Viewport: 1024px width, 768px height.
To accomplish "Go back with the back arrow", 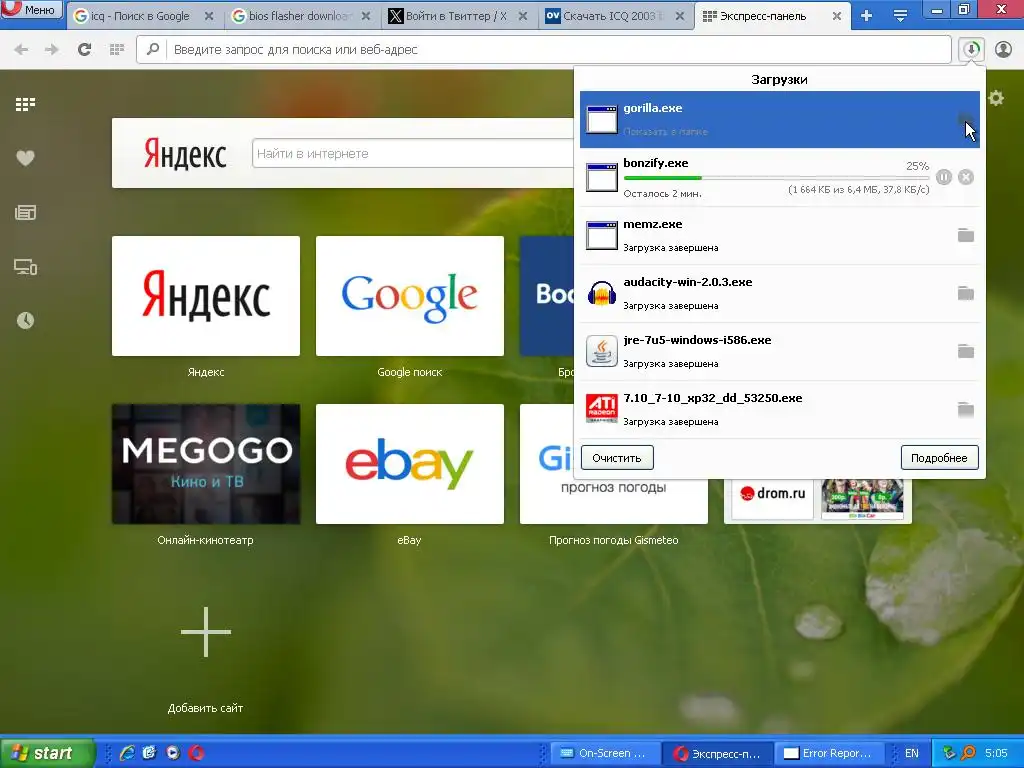I will pyautogui.click(x=21, y=50).
